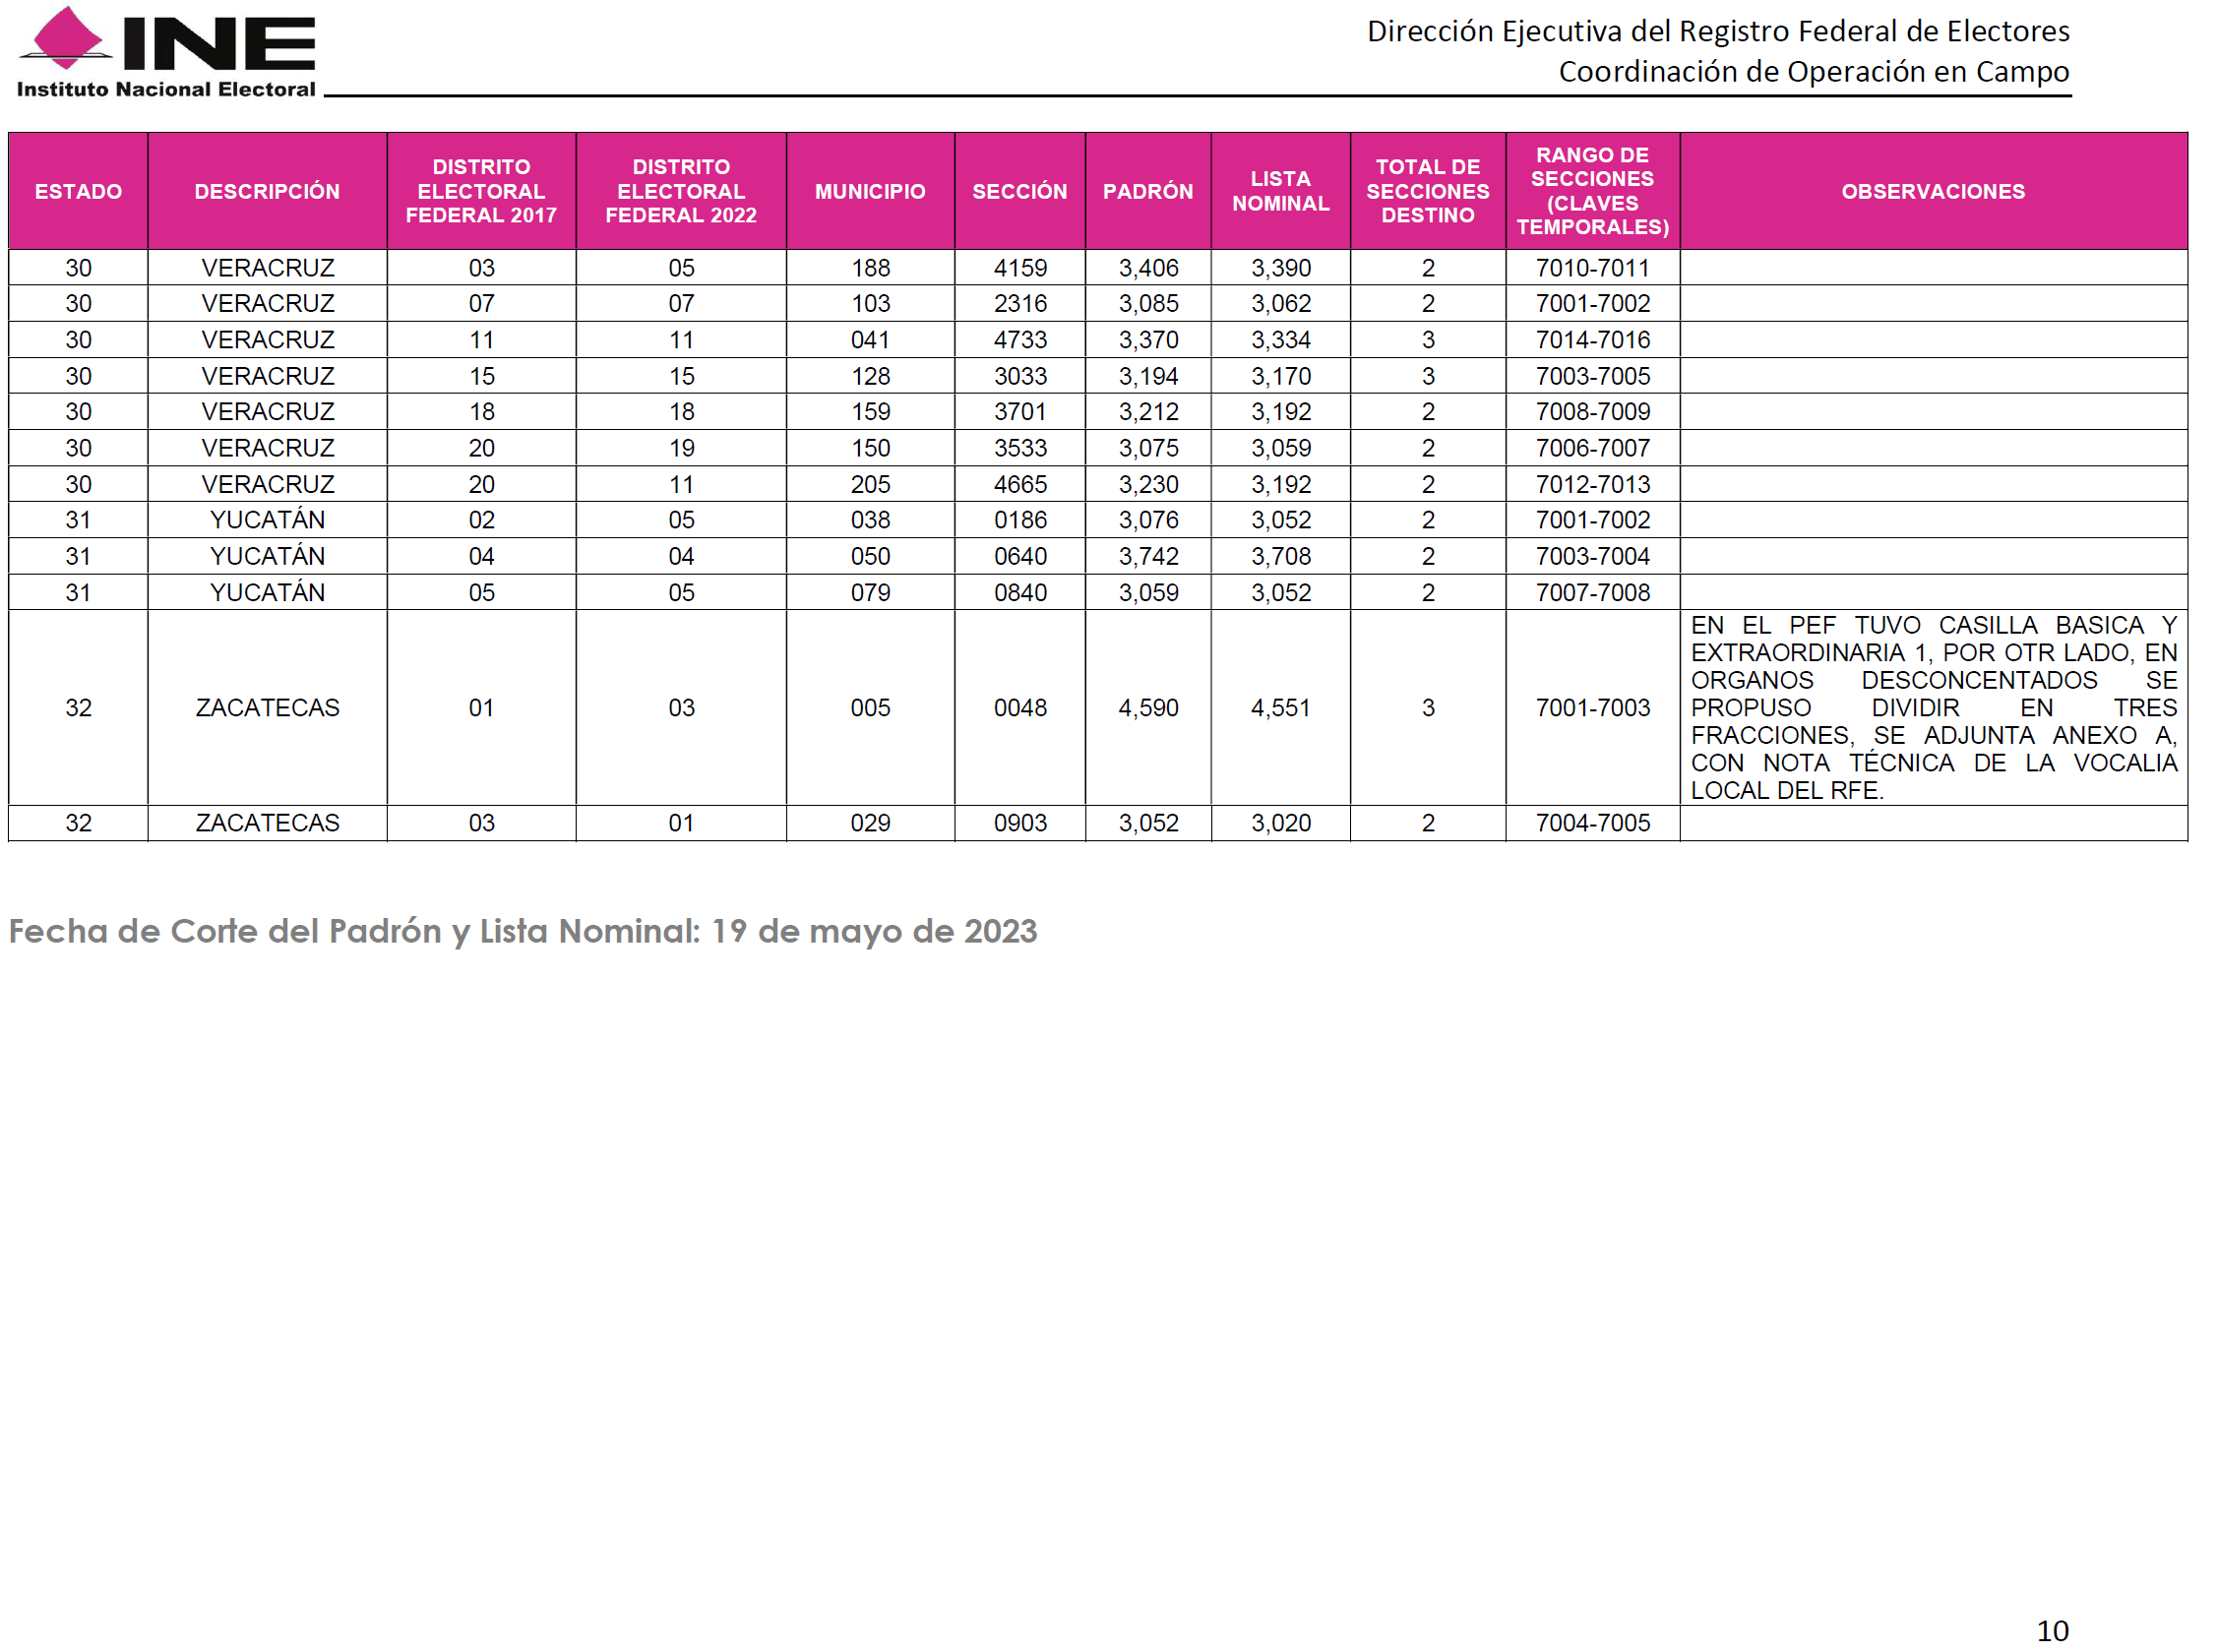Click the DESCRIPCIÓN column header
The height and width of the screenshot is (1652, 2218).
click(267, 191)
